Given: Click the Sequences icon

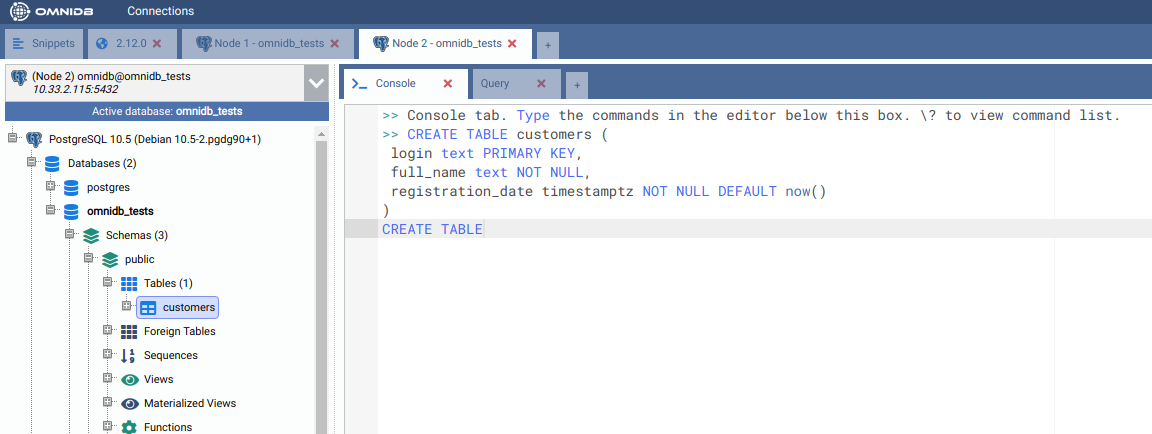Looking at the screenshot, I should (129, 355).
